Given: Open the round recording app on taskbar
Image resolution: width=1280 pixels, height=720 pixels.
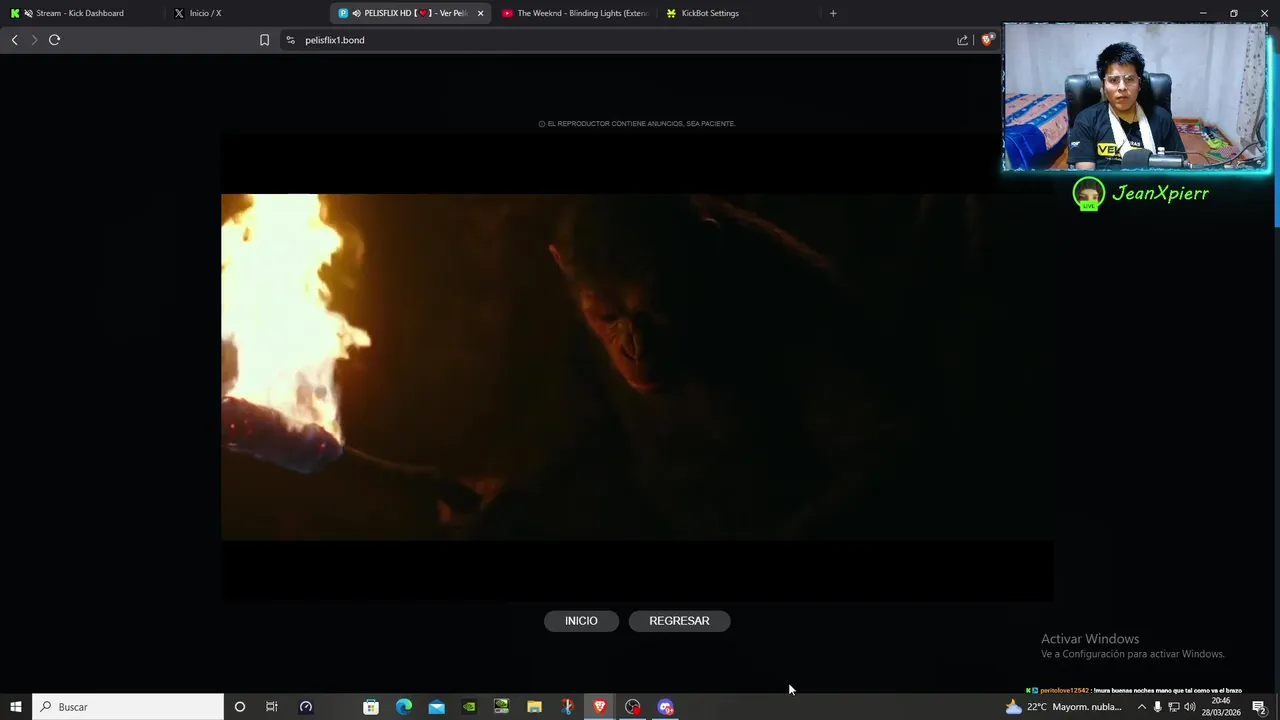Looking at the screenshot, I should [x=633, y=707].
